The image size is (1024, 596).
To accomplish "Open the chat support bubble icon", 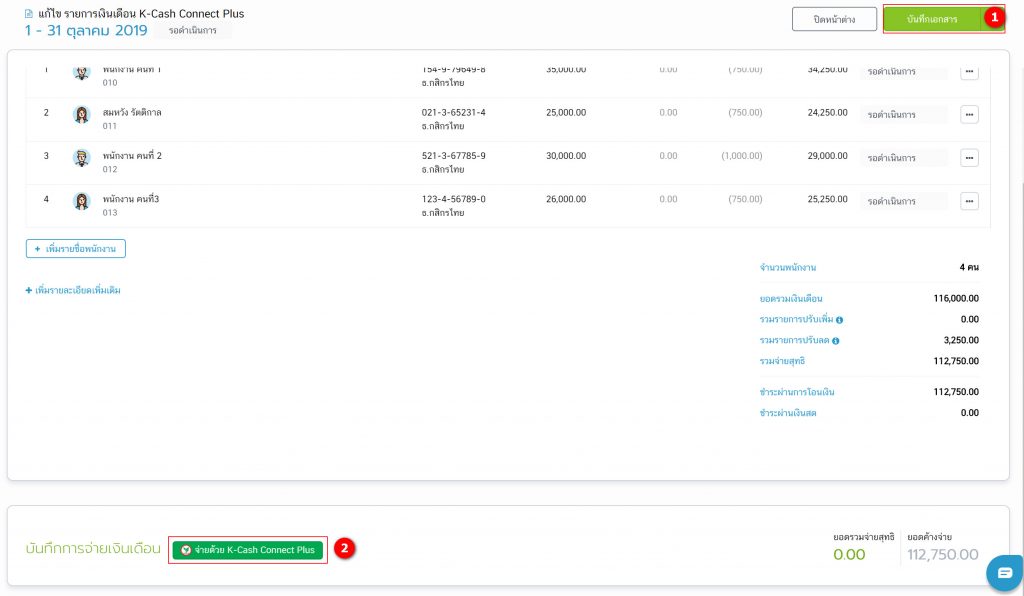I will point(1004,573).
